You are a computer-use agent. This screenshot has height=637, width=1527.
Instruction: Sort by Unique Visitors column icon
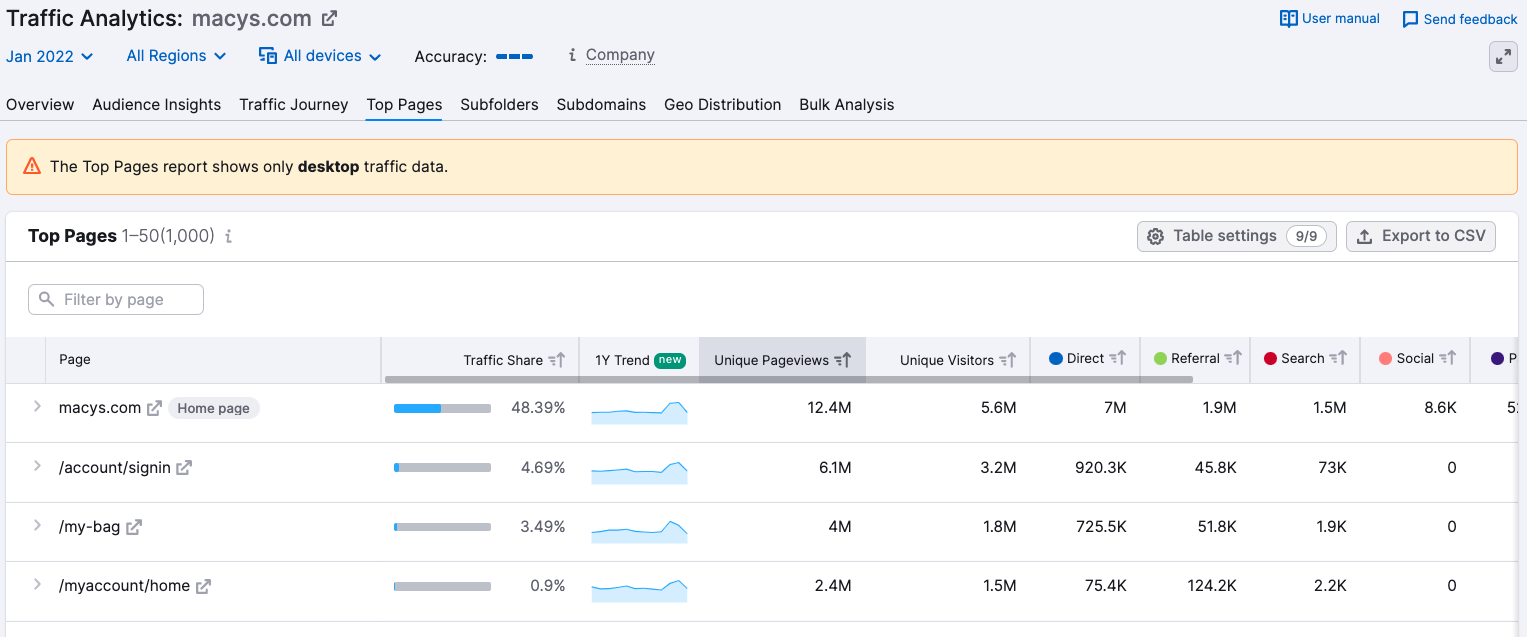pyautogui.click(x=1008, y=360)
